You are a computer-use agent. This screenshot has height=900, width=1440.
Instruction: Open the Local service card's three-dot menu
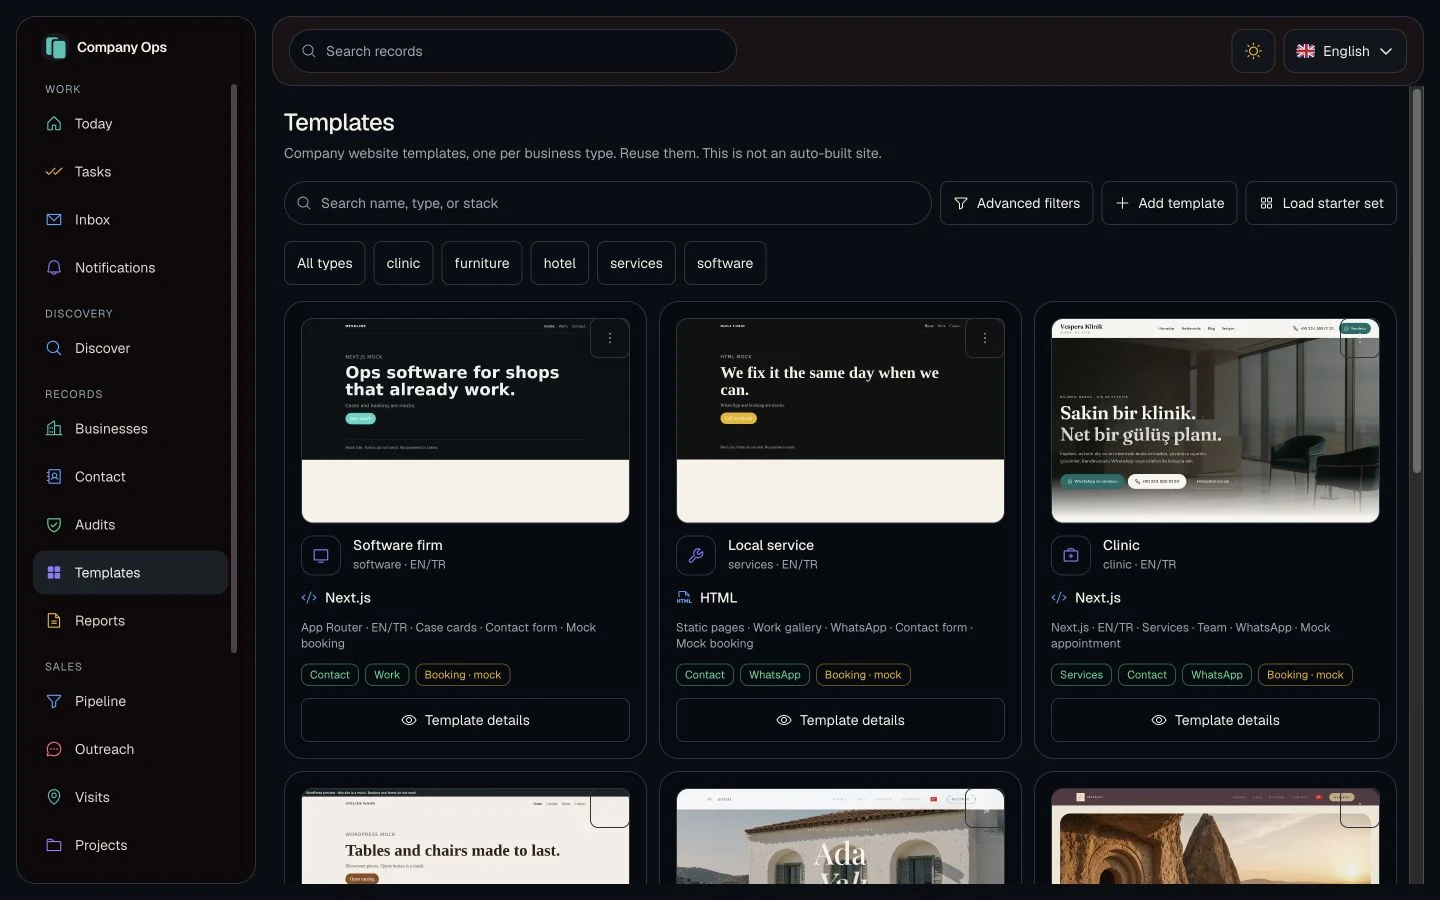(x=985, y=338)
